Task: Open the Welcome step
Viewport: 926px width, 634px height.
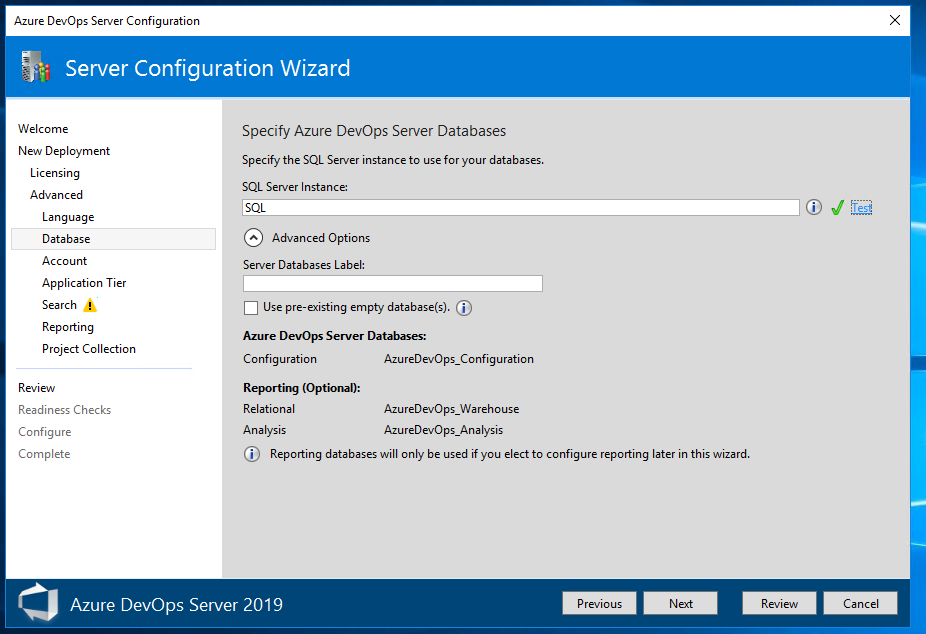Action: pyautogui.click(x=43, y=129)
